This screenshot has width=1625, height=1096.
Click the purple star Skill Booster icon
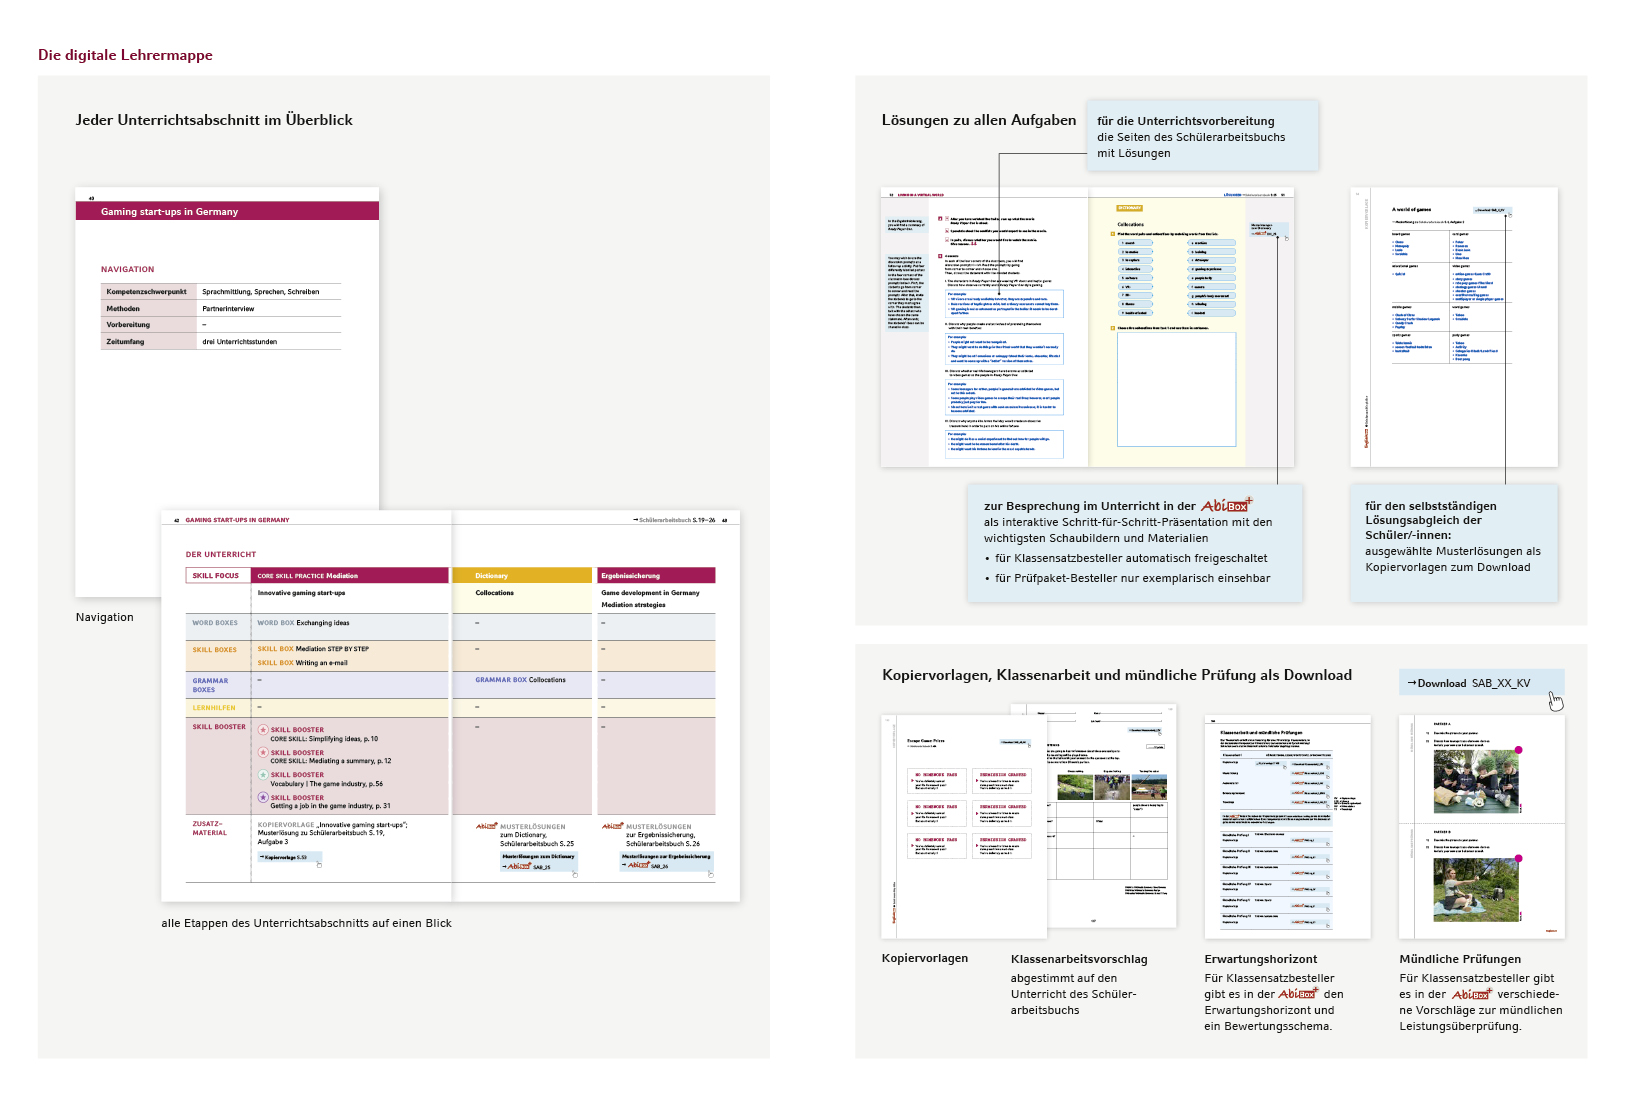[x=263, y=798]
